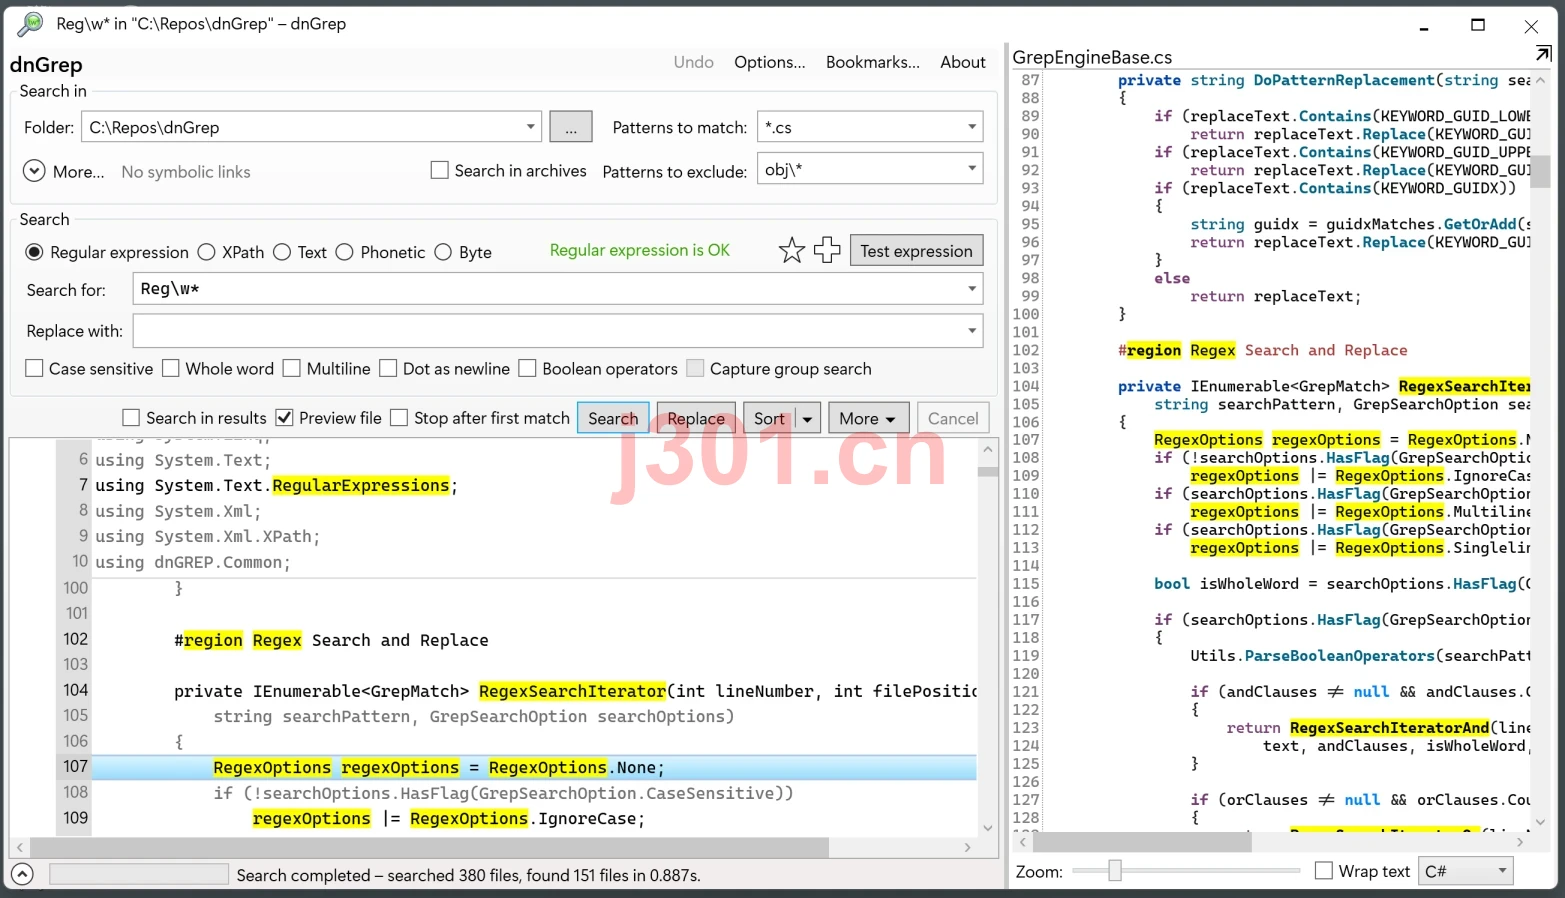Open the Folder path dropdown

click(x=530, y=127)
